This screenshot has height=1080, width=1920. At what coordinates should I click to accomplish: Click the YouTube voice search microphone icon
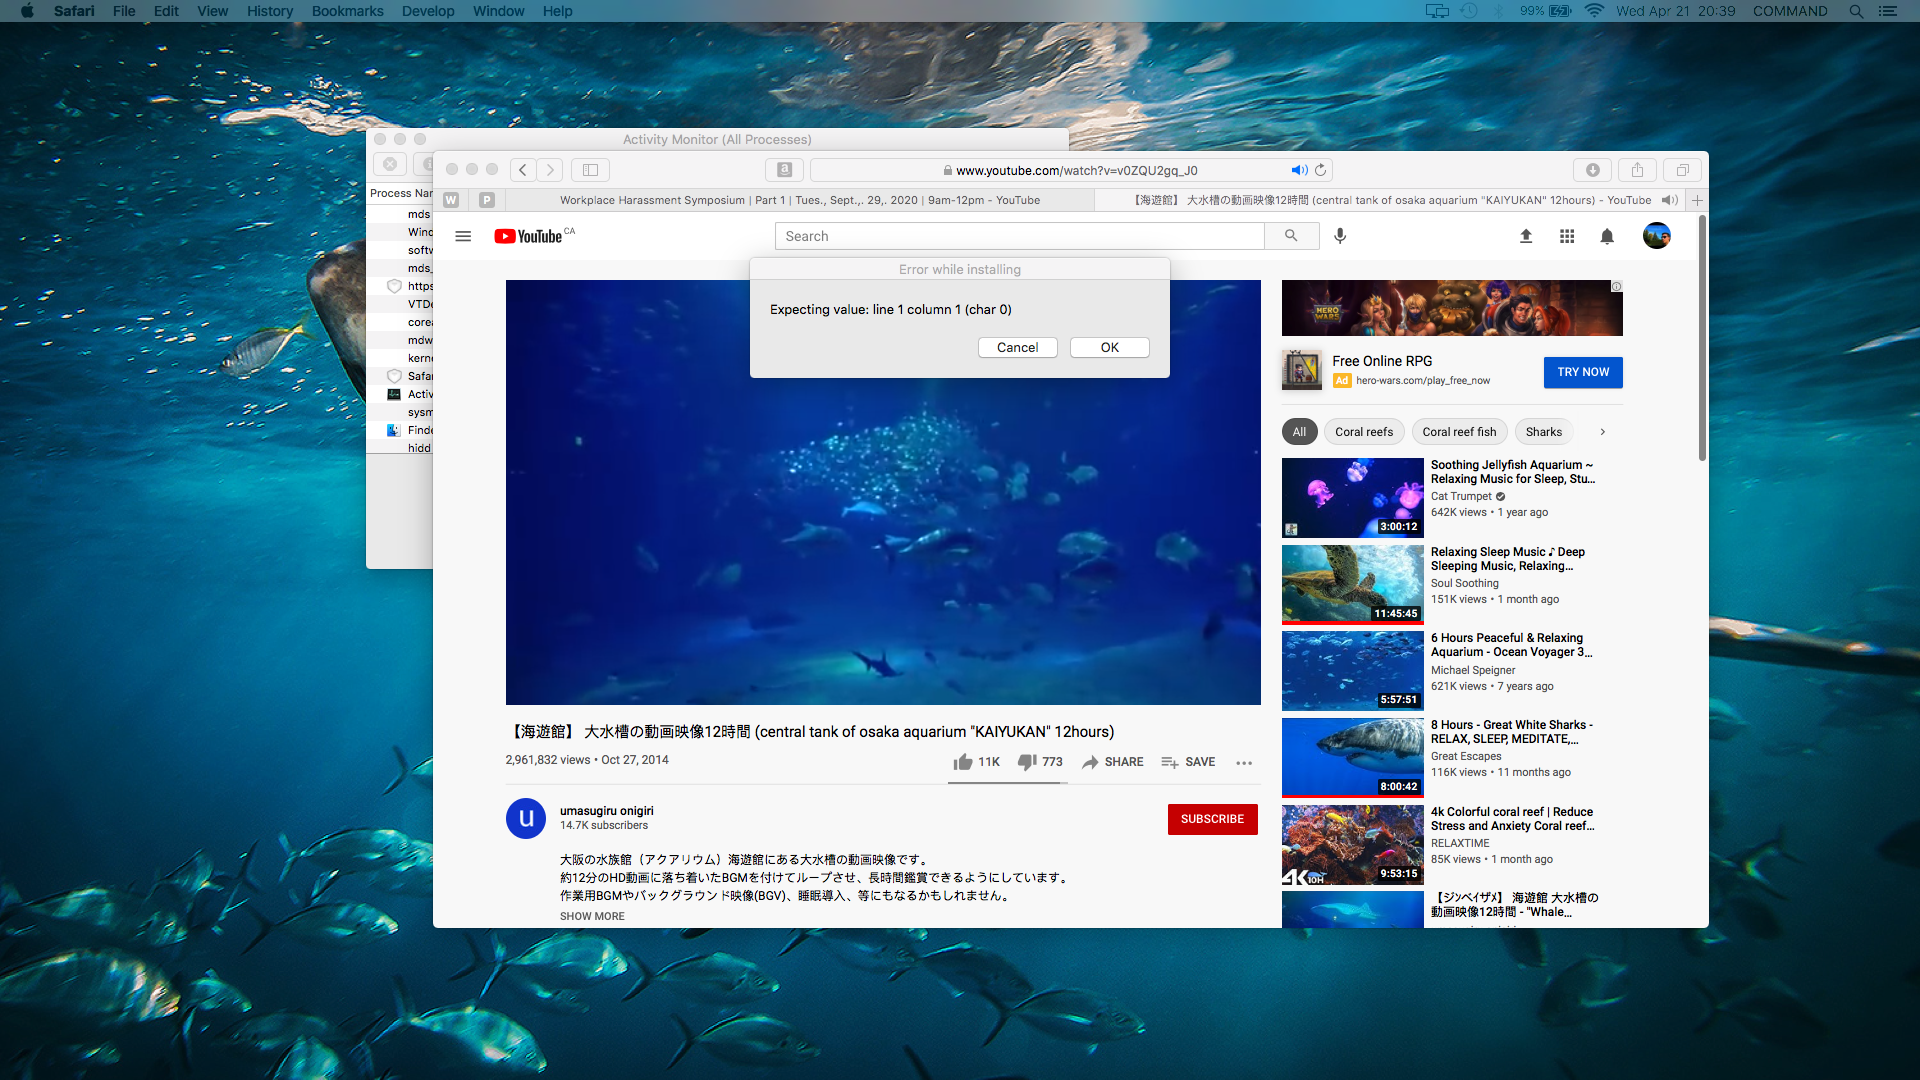pyautogui.click(x=1340, y=236)
